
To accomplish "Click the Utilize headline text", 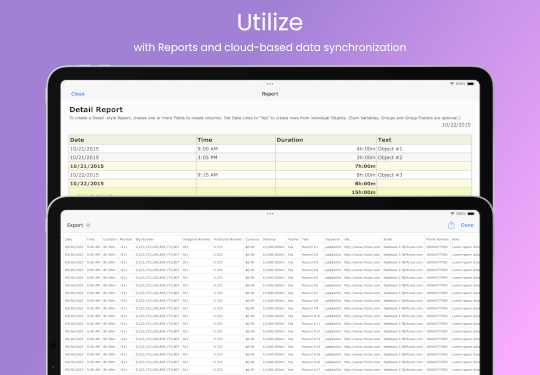I will [270, 22].
